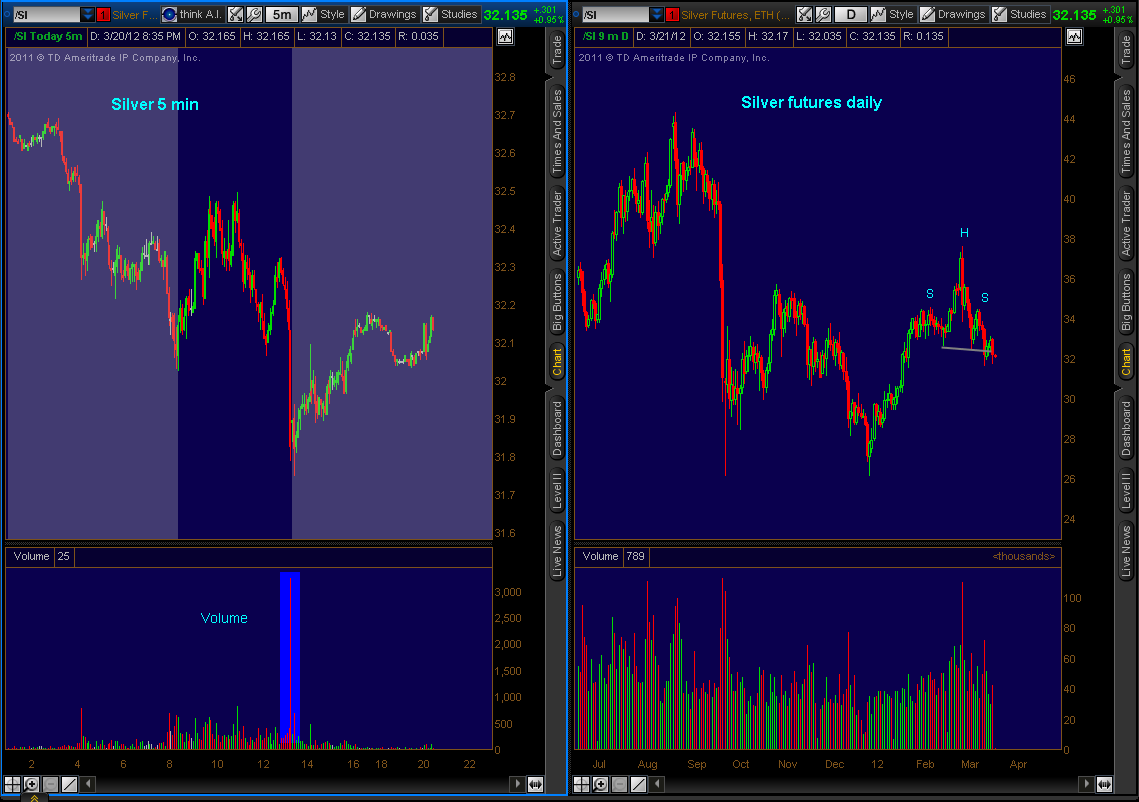Pick the trendline drawing tool below left chart
This screenshot has height=802, width=1139.
point(69,784)
